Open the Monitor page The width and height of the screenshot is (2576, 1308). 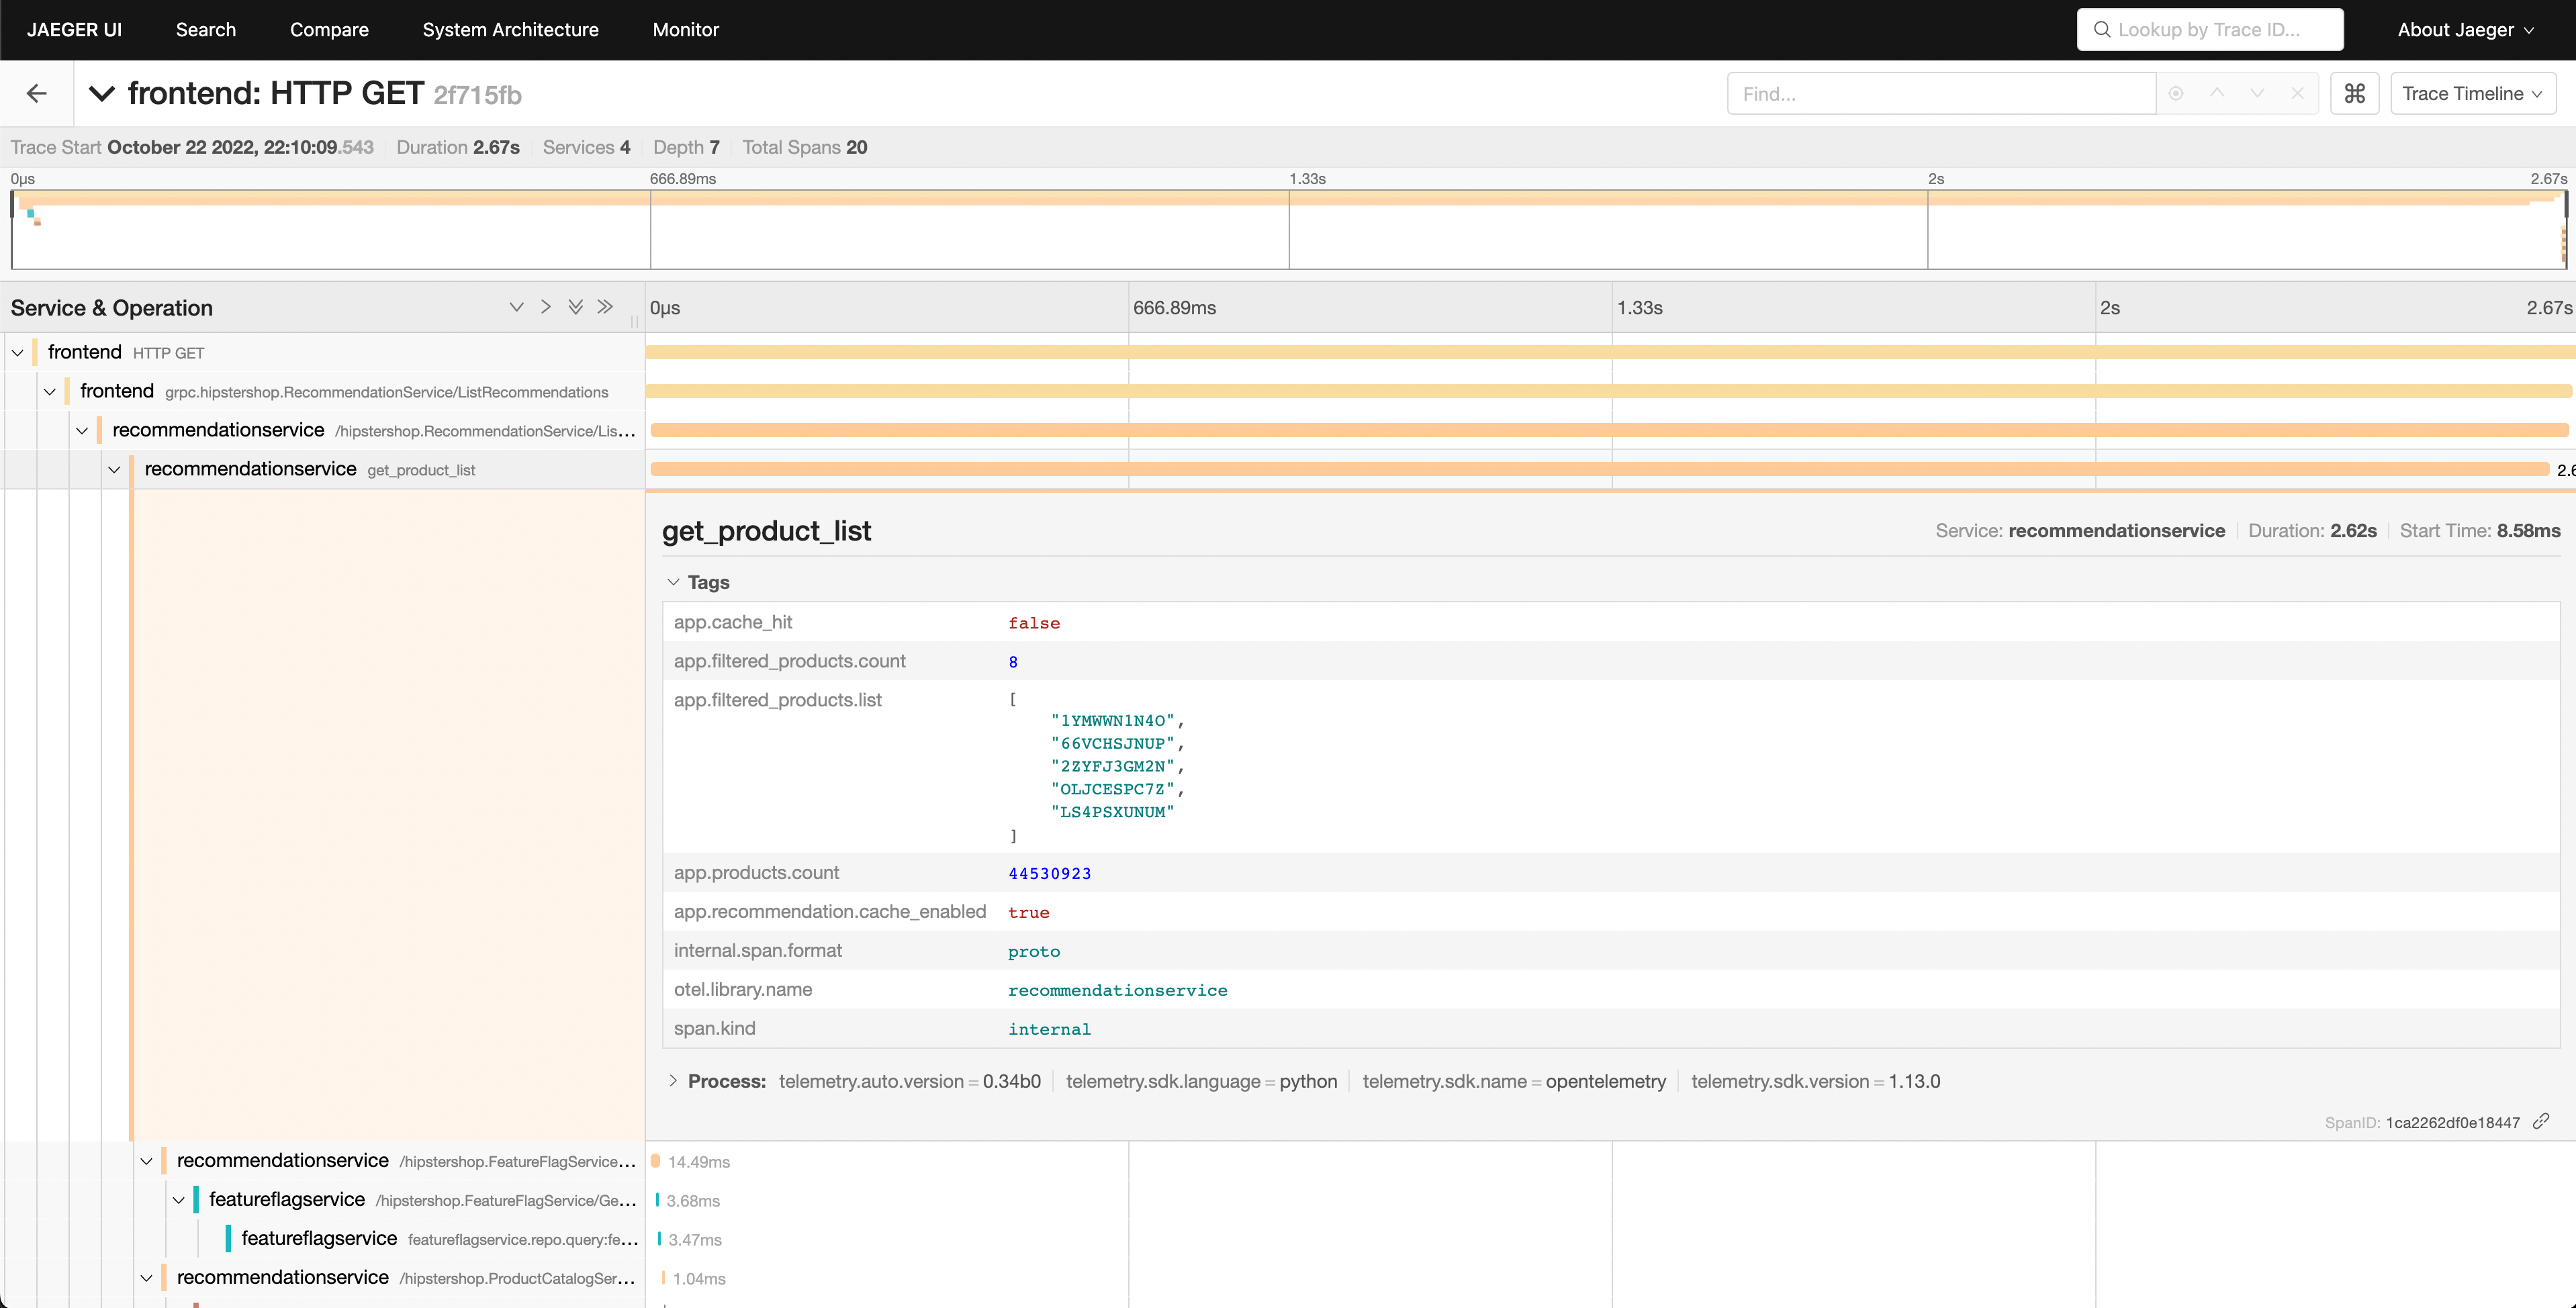point(685,30)
